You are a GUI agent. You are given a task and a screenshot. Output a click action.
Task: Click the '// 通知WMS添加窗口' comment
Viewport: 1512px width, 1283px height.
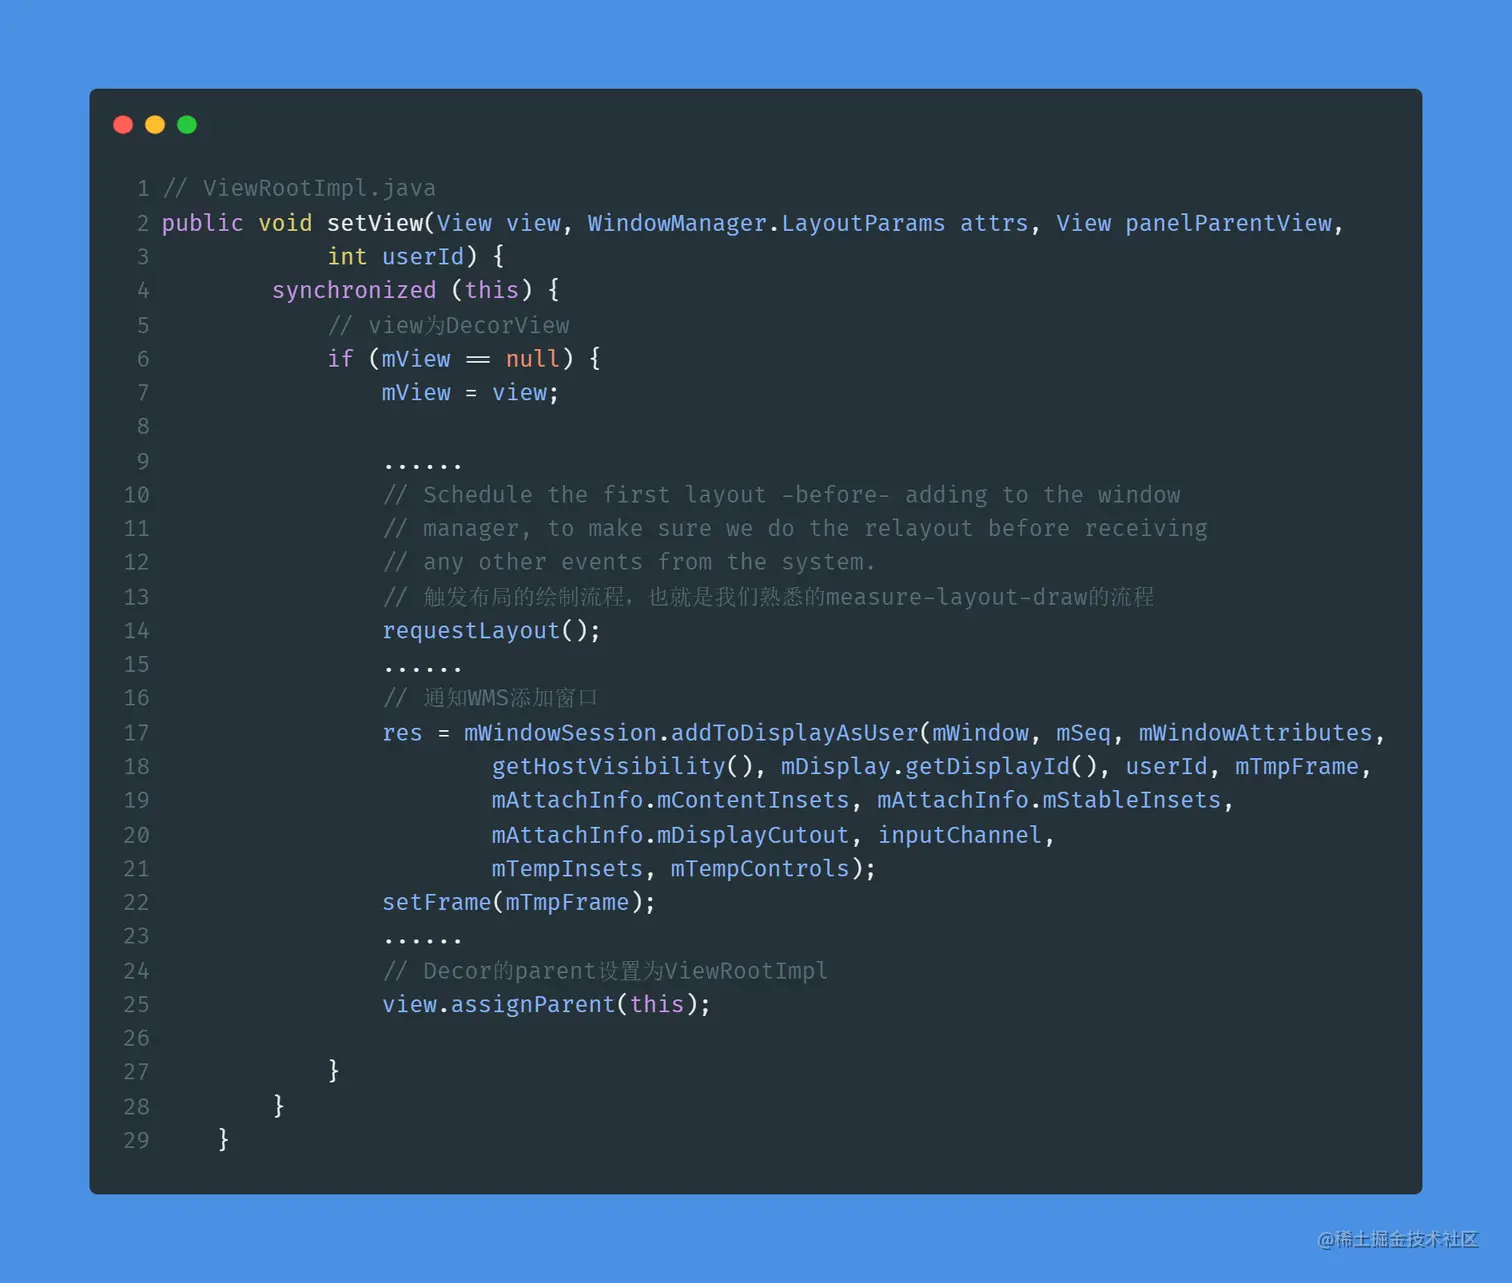click(490, 698)
